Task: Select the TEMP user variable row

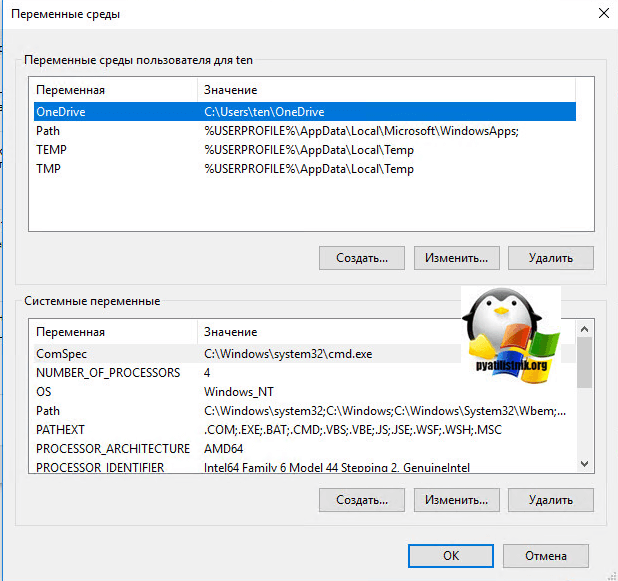Action: click(x=305, y=150)
